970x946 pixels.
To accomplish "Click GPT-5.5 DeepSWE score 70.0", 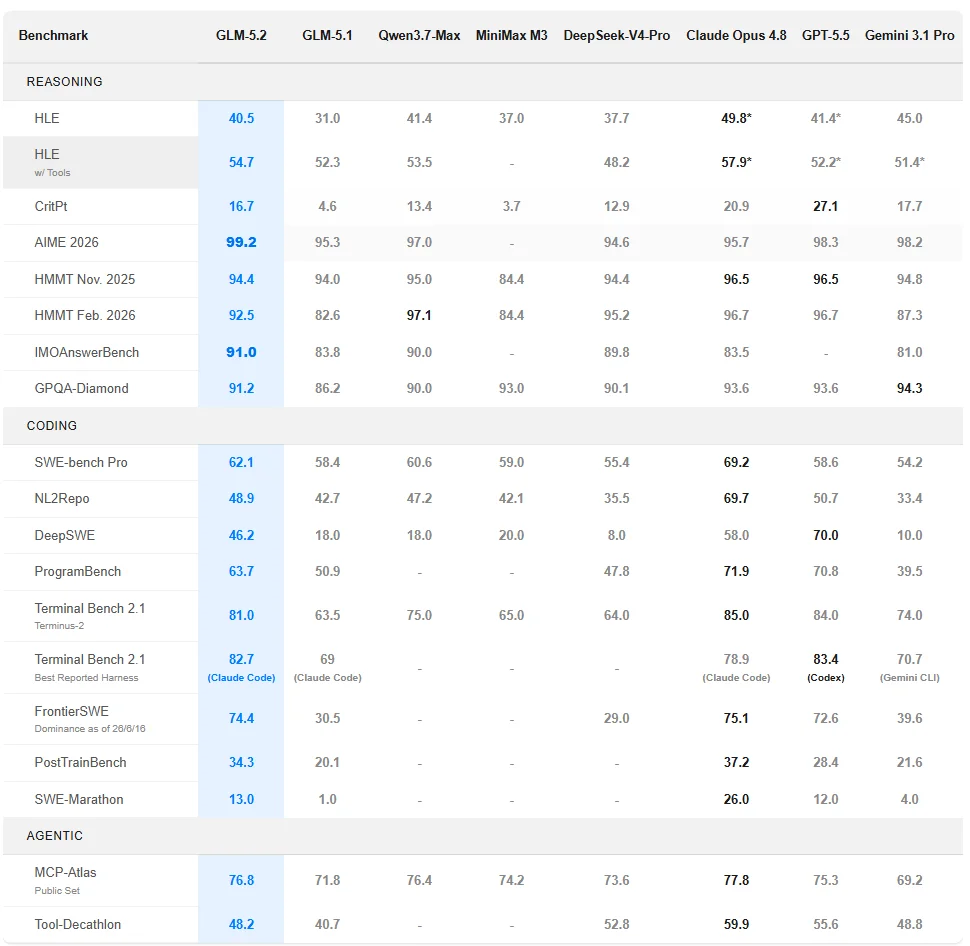I will point(825,535).
